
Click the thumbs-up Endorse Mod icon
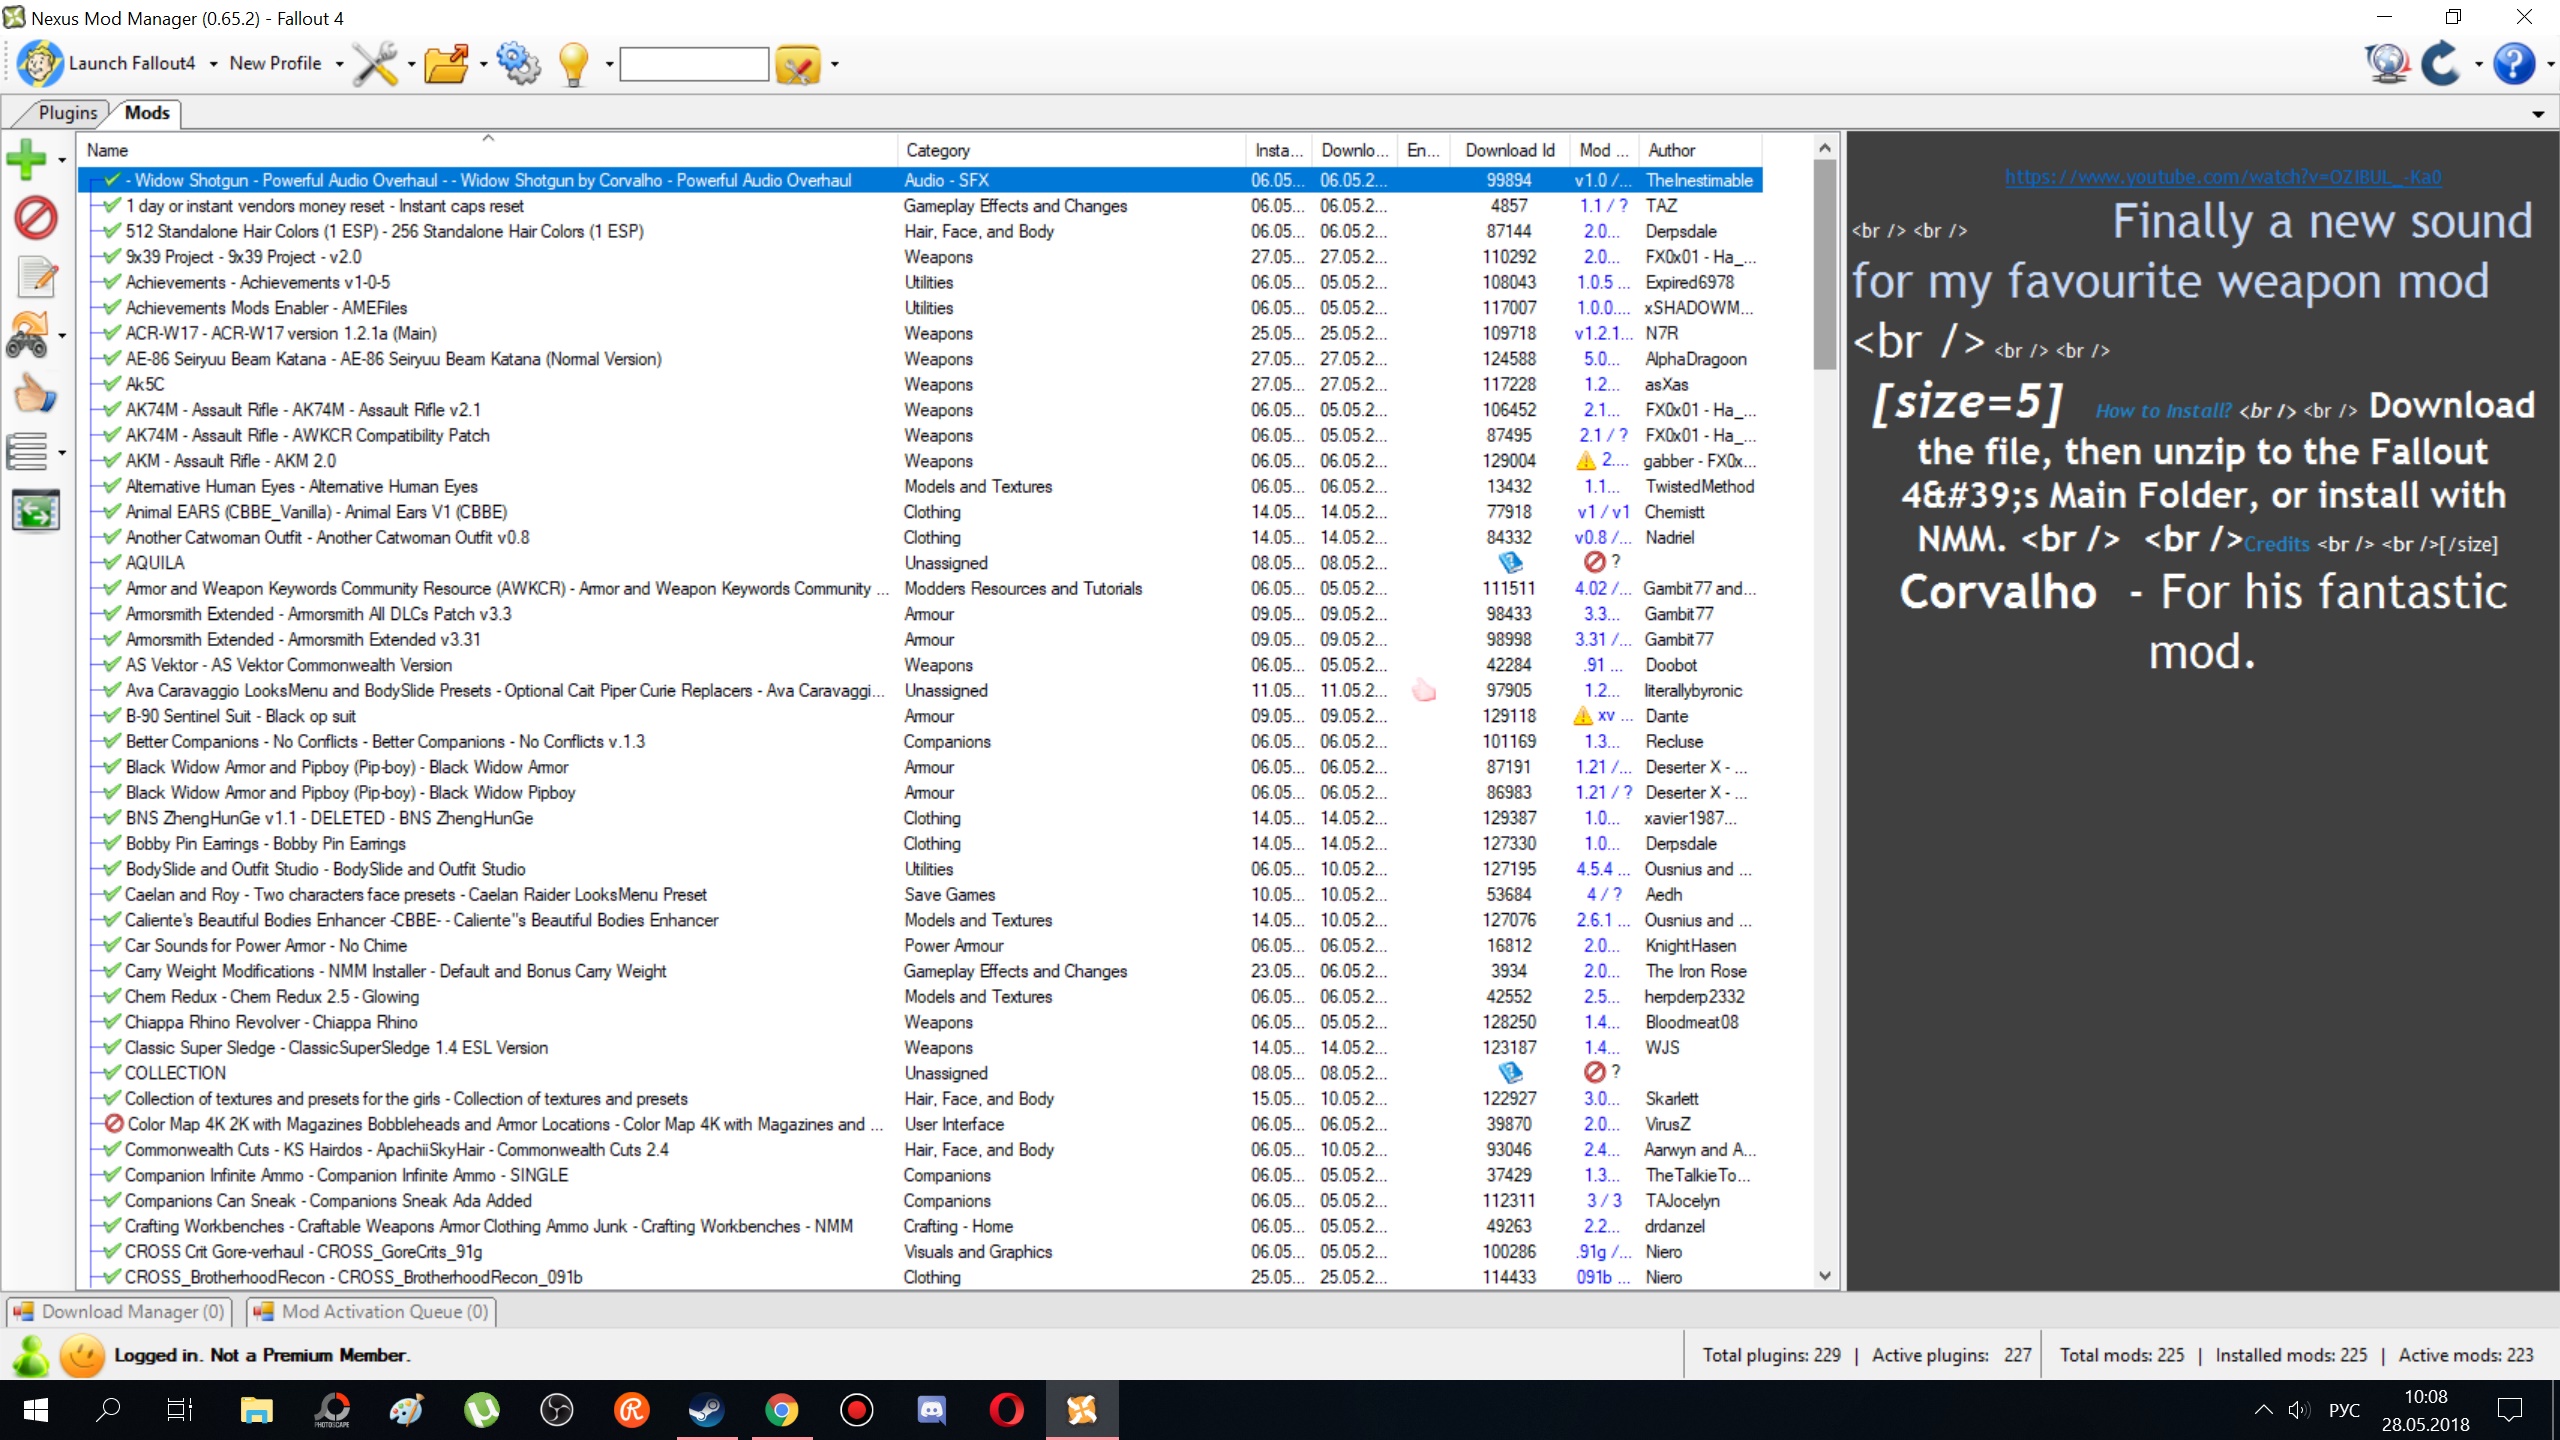[35, 394]
